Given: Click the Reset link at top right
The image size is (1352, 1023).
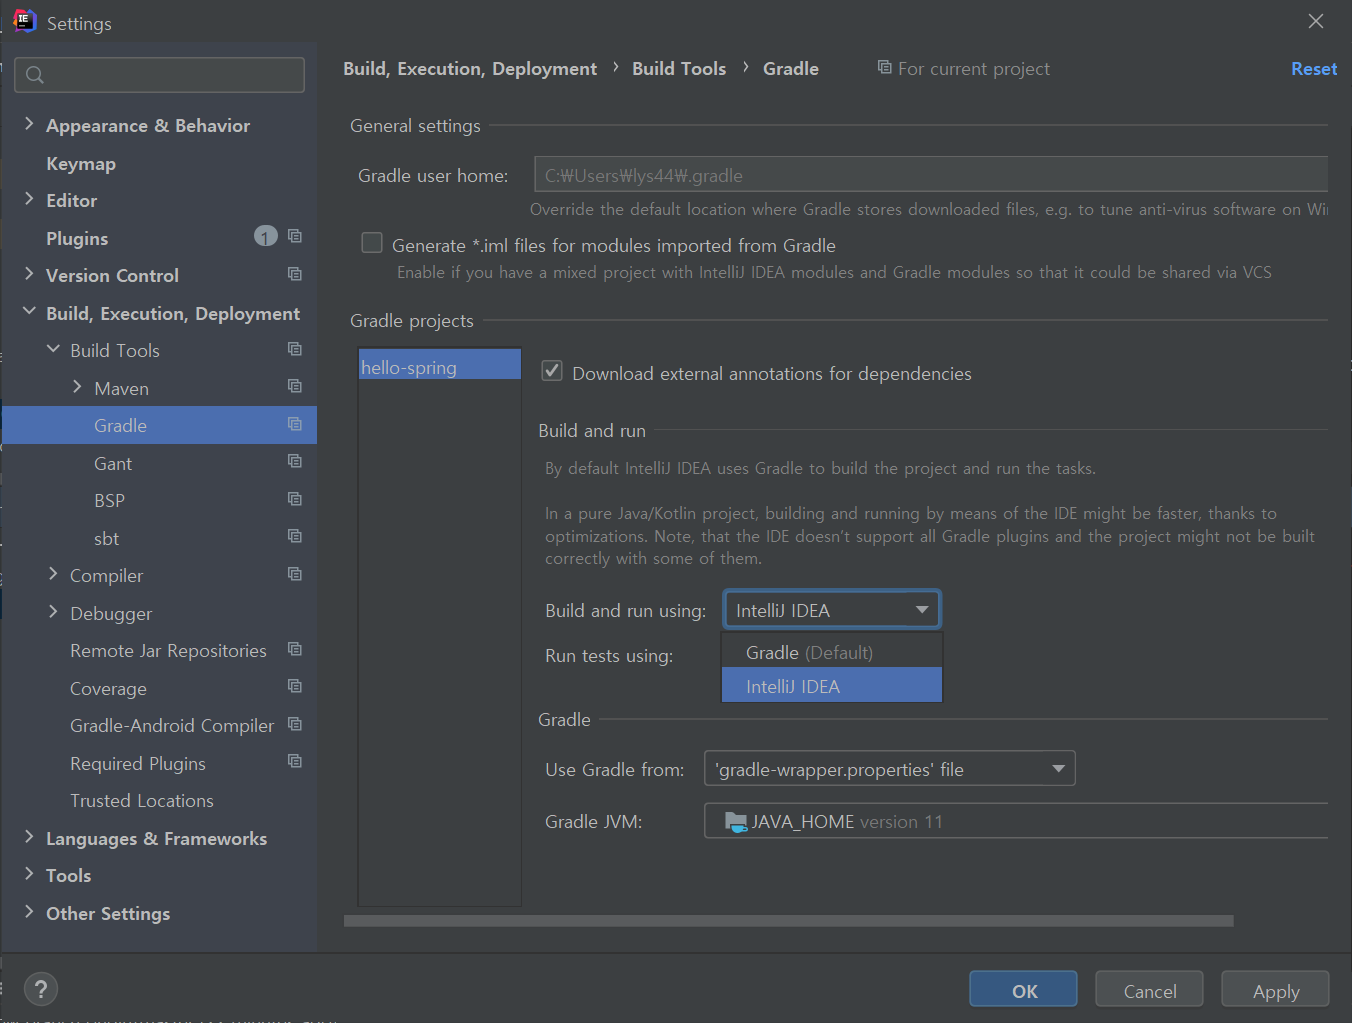Looking at the screenshot, I should pos(1313,68).
